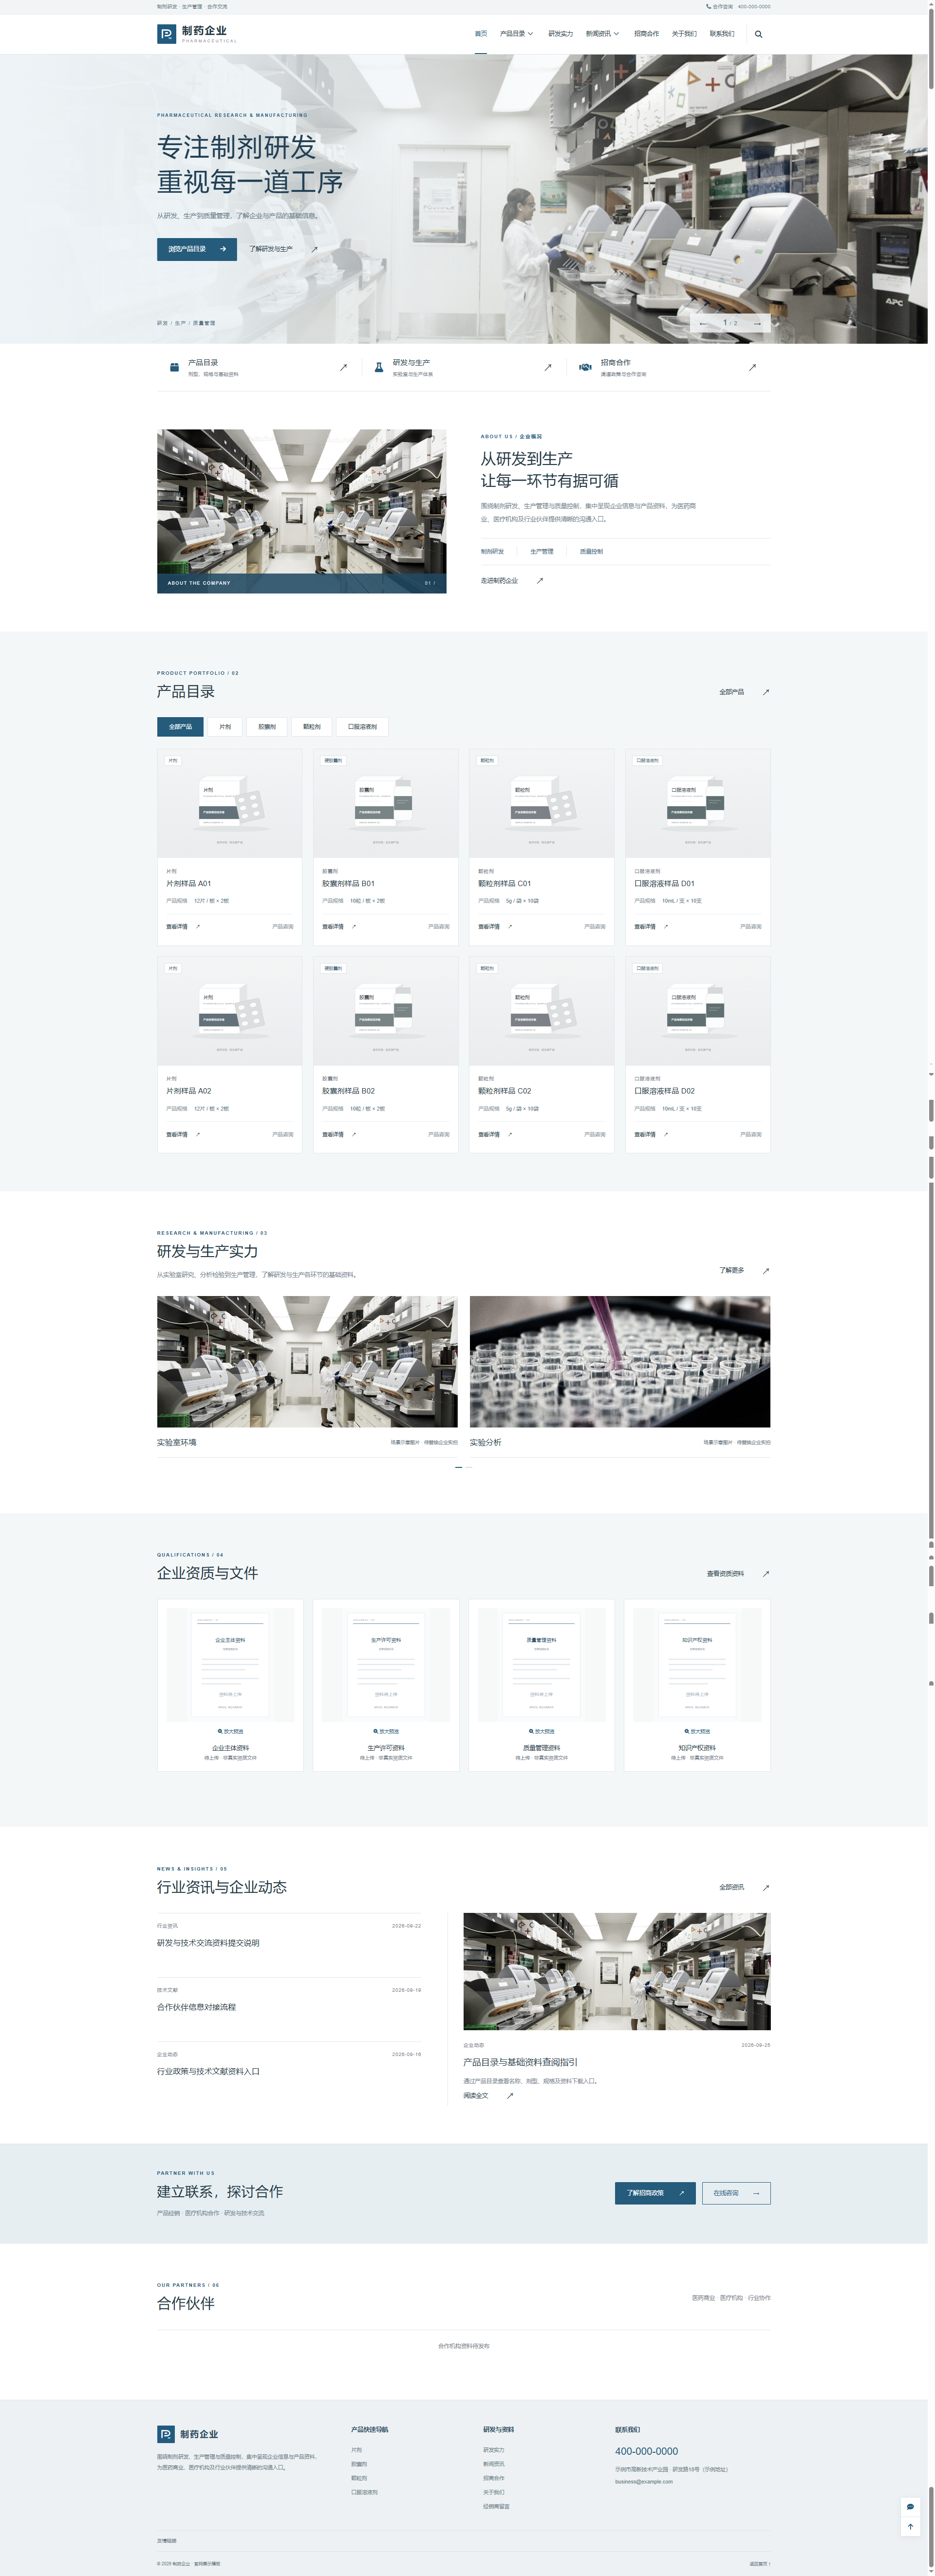Open the search magnifier icon in header
The width and height of the screenshot is (935, 2576).
(758, 34)
